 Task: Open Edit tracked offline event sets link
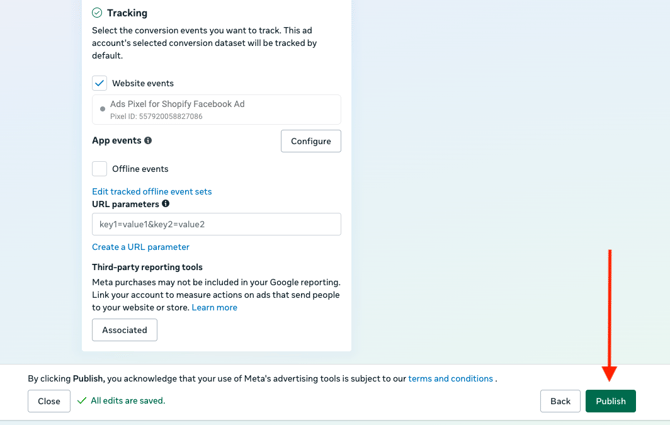pos(152,191)
